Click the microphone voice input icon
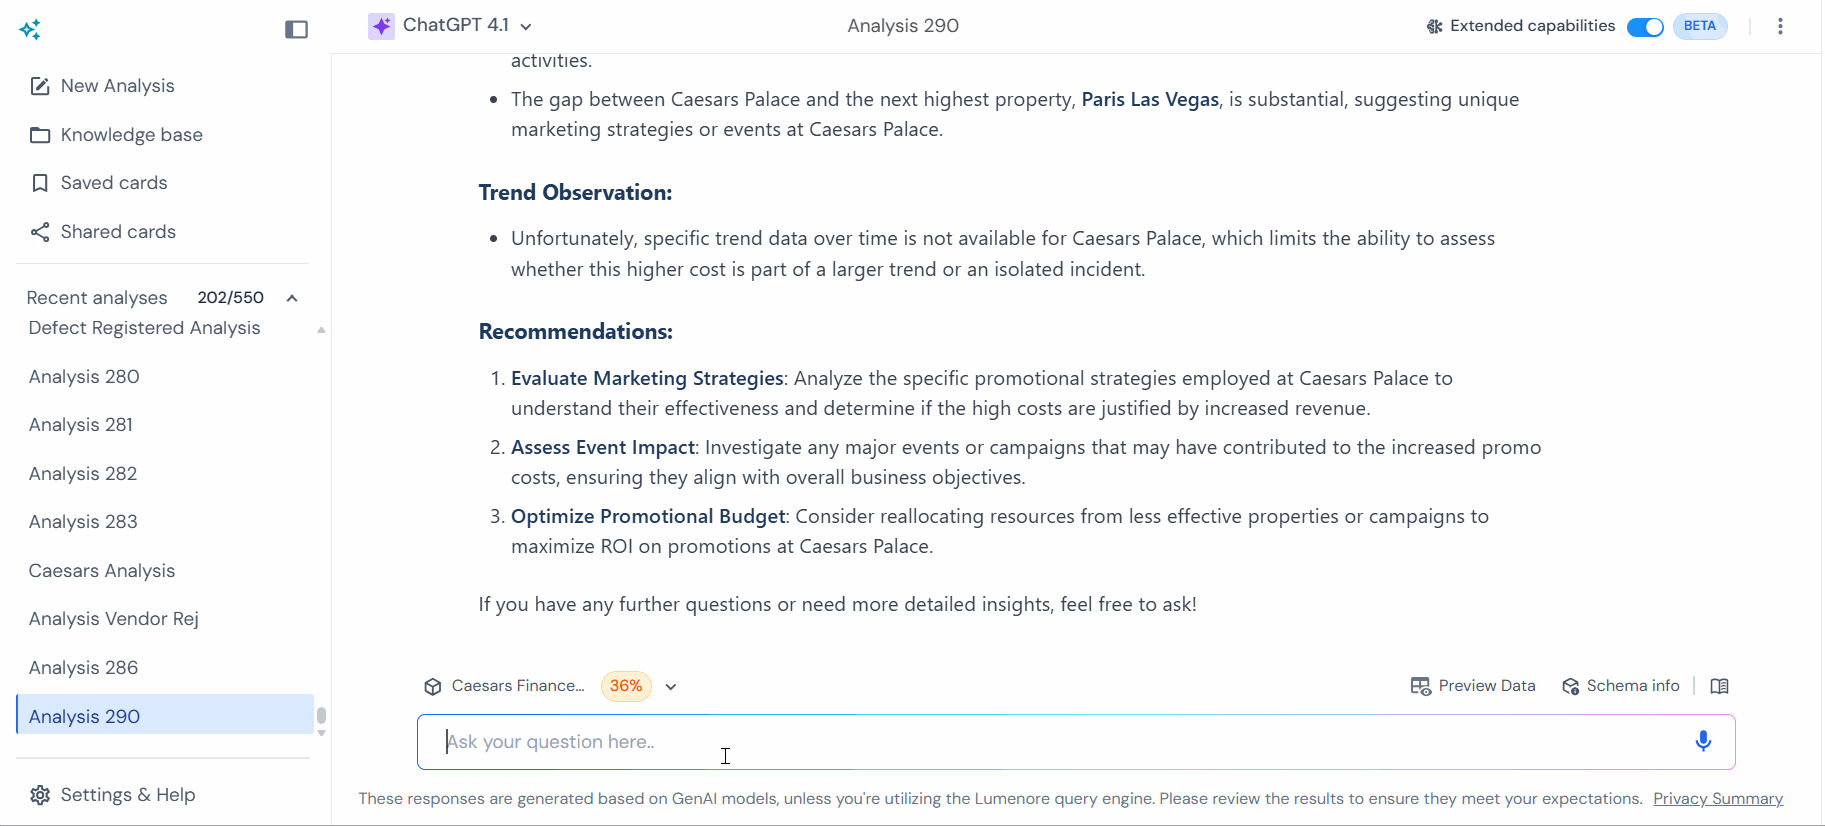1825x826 pixels. 1703,741
